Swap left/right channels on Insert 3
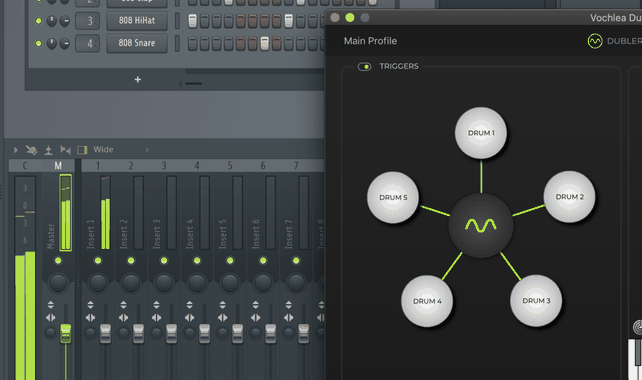Image resolution: width=642 pixels, height=380 pixels. coord(156,317)
